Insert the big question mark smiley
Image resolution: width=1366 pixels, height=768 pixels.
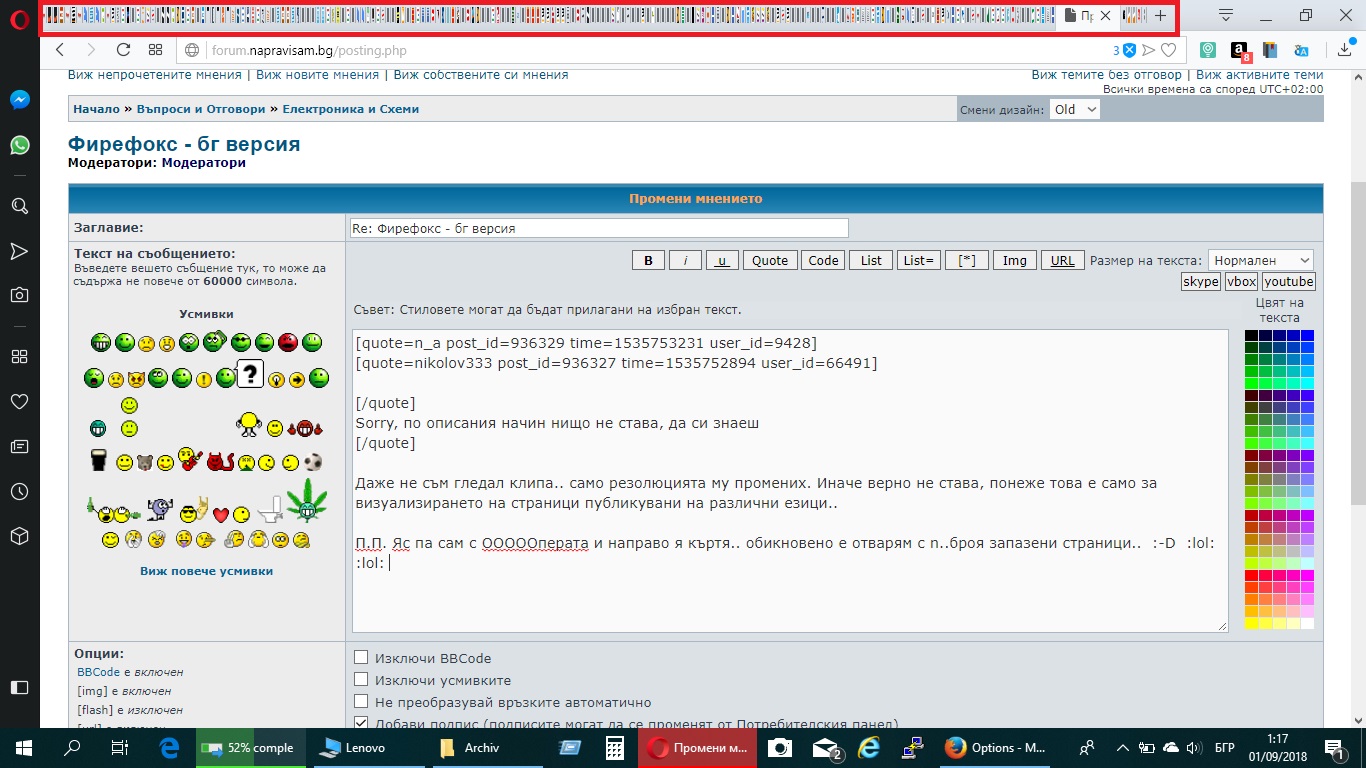(249, 375)
